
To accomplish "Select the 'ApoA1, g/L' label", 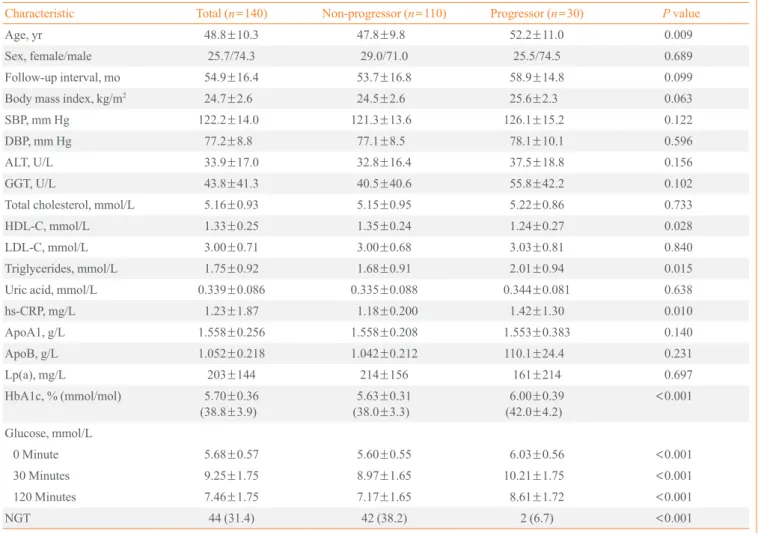I will [34, 333].
